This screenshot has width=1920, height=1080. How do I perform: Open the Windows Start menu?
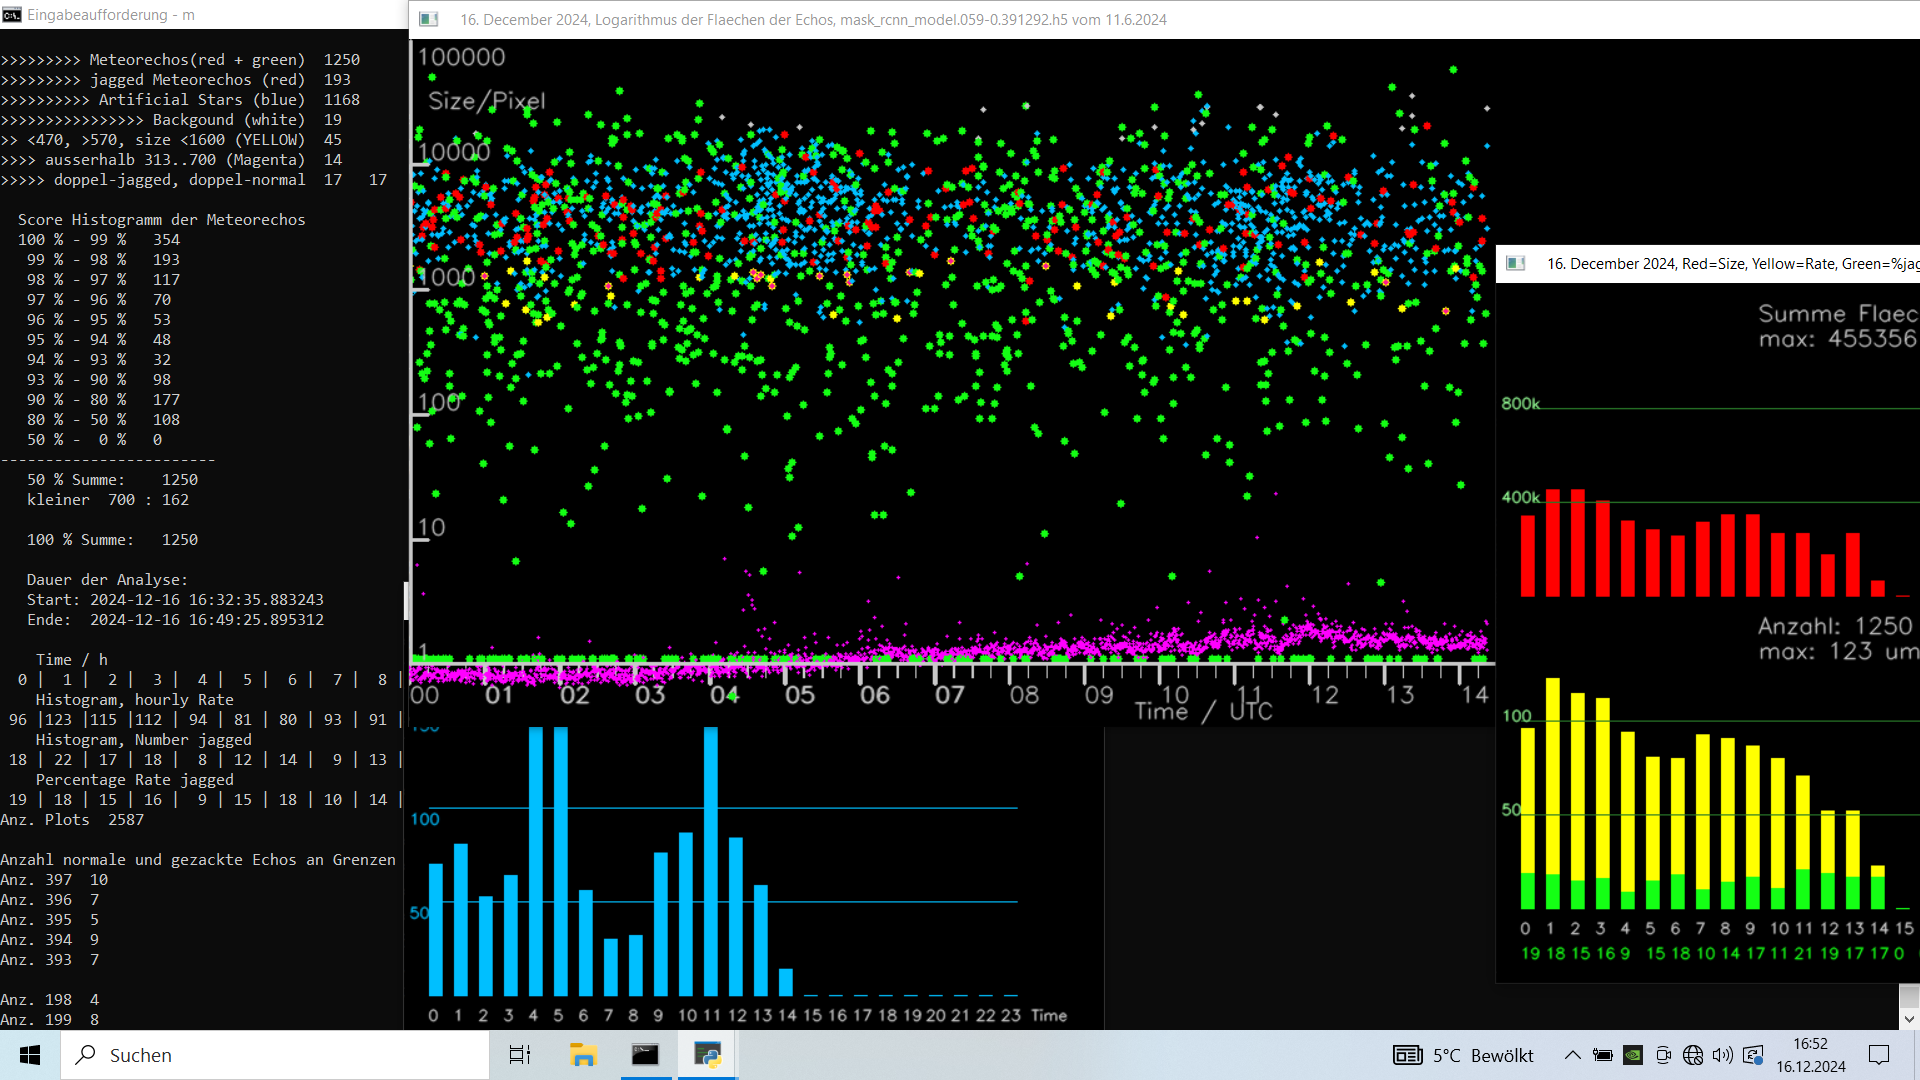point(30,1055)
